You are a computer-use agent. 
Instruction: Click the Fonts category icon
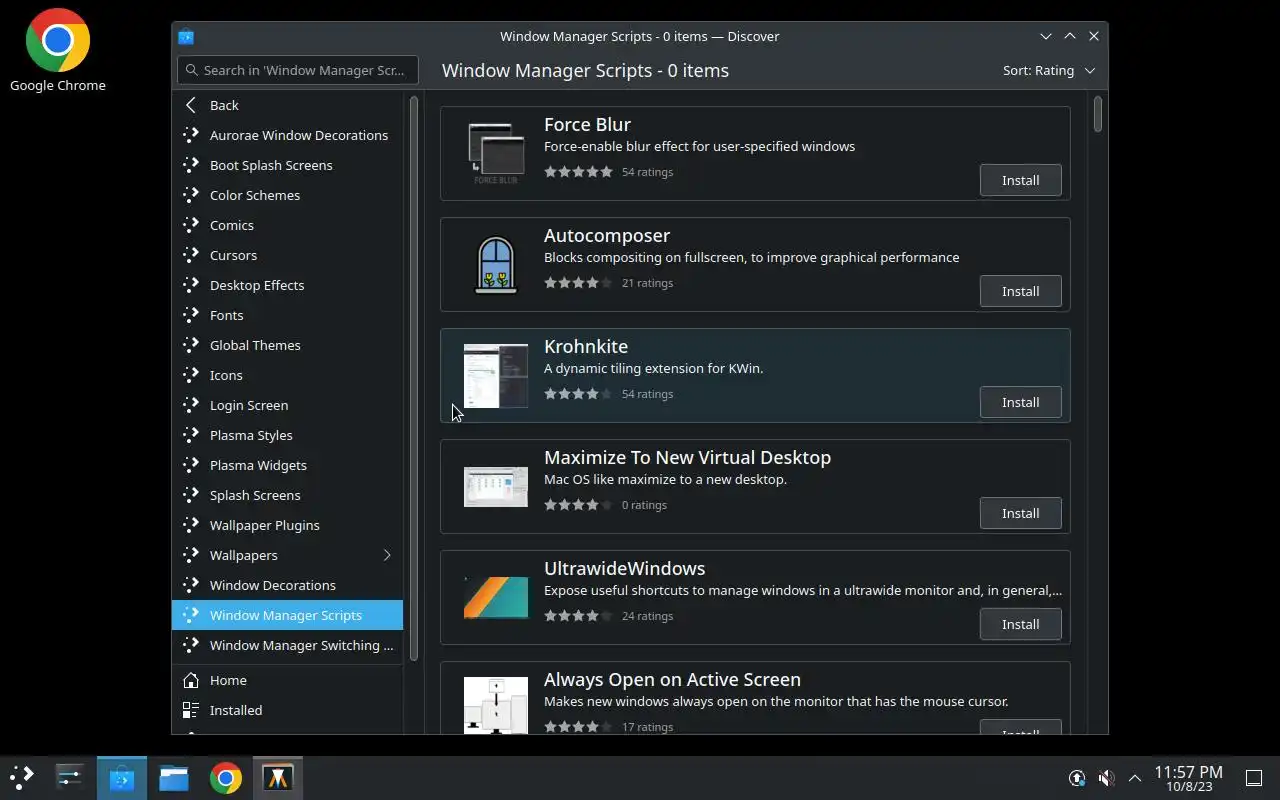coord(191,315)
